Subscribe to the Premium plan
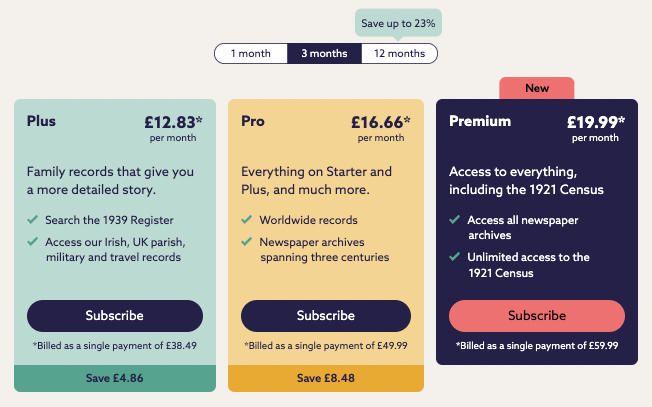Image resolution: width=652 pixels, height=407 pixels. (537, 316)
